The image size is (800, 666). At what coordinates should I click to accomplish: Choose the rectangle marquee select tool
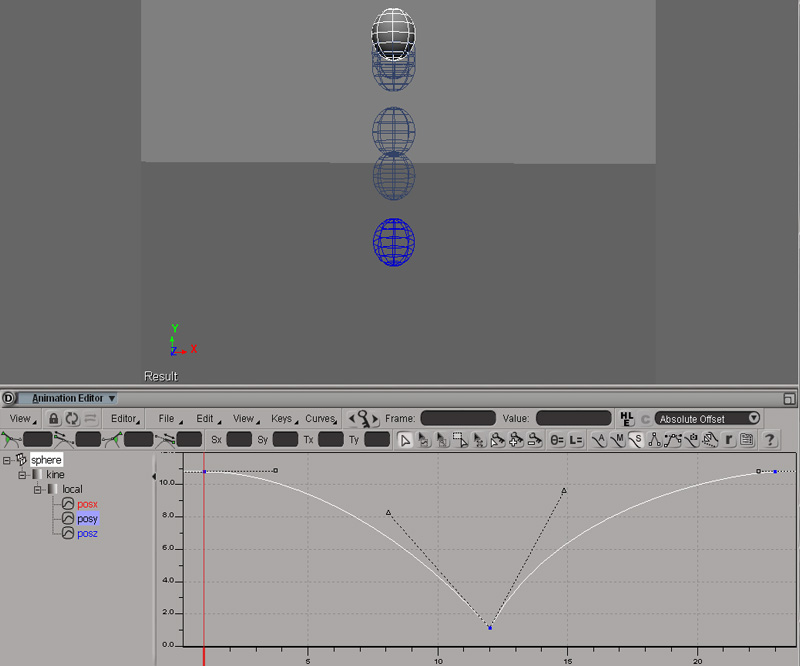pyautogui.click(x=460, y=439)
